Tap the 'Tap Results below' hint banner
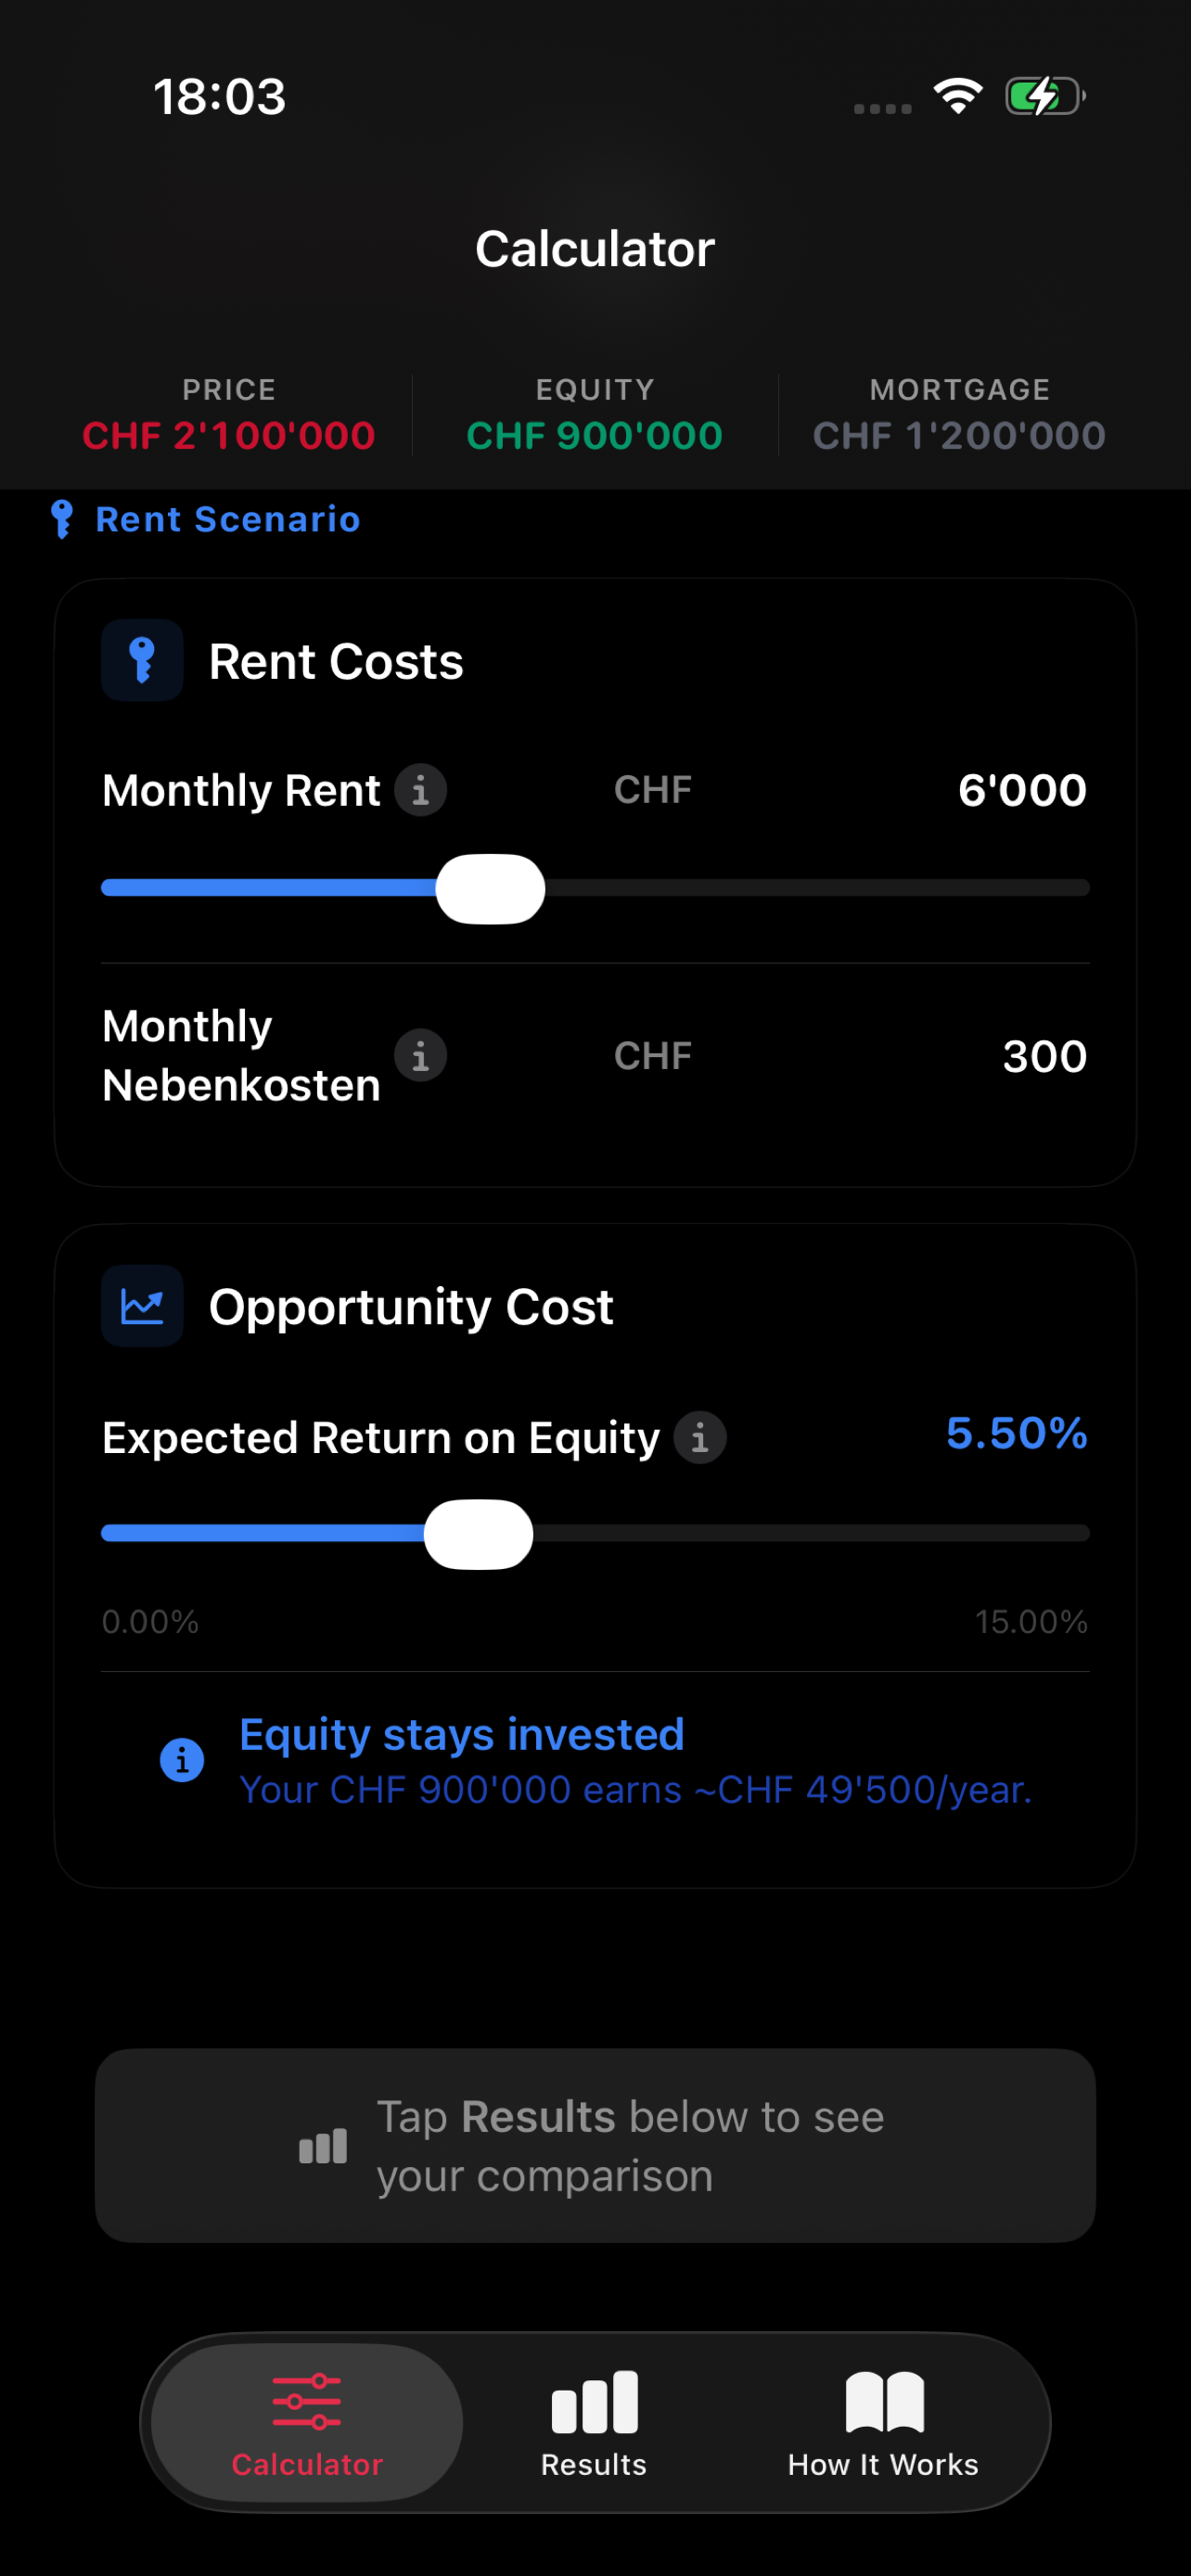 [595, 2146]
